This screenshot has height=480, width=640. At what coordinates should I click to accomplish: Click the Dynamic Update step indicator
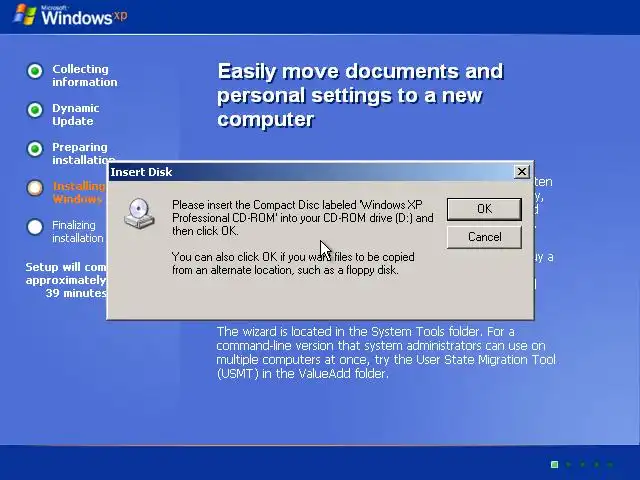tap(35, 110)
